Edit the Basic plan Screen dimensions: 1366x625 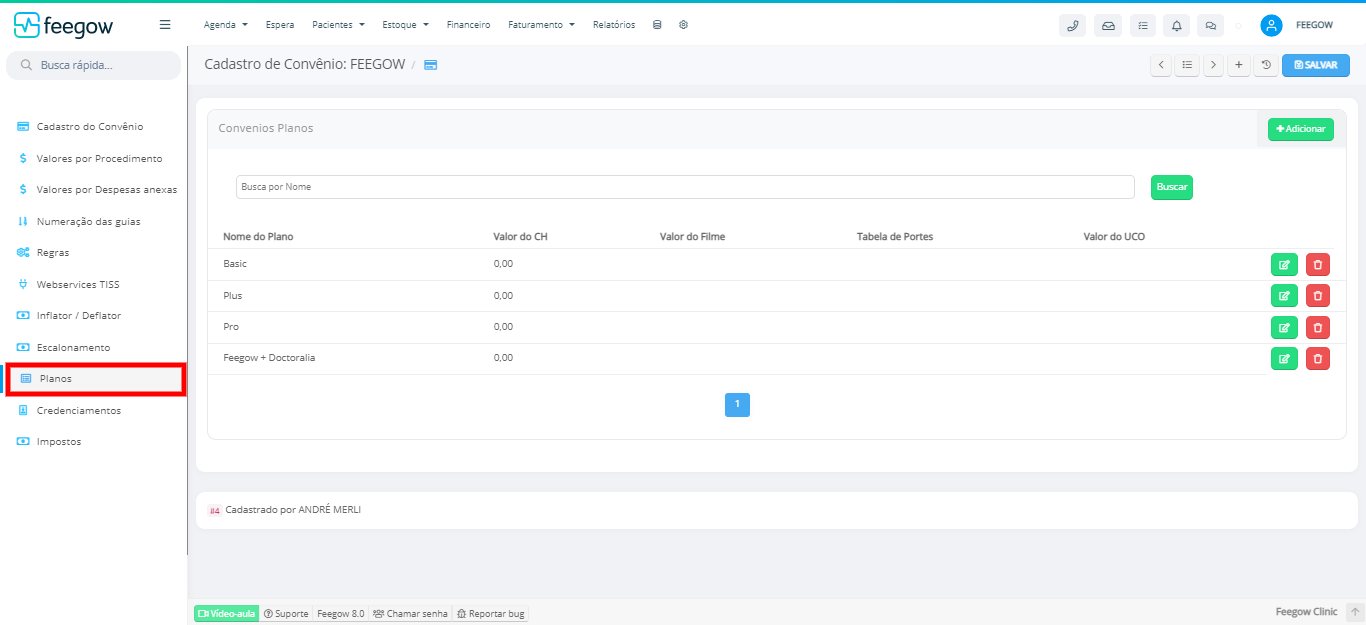click(x=1284, y=264)
